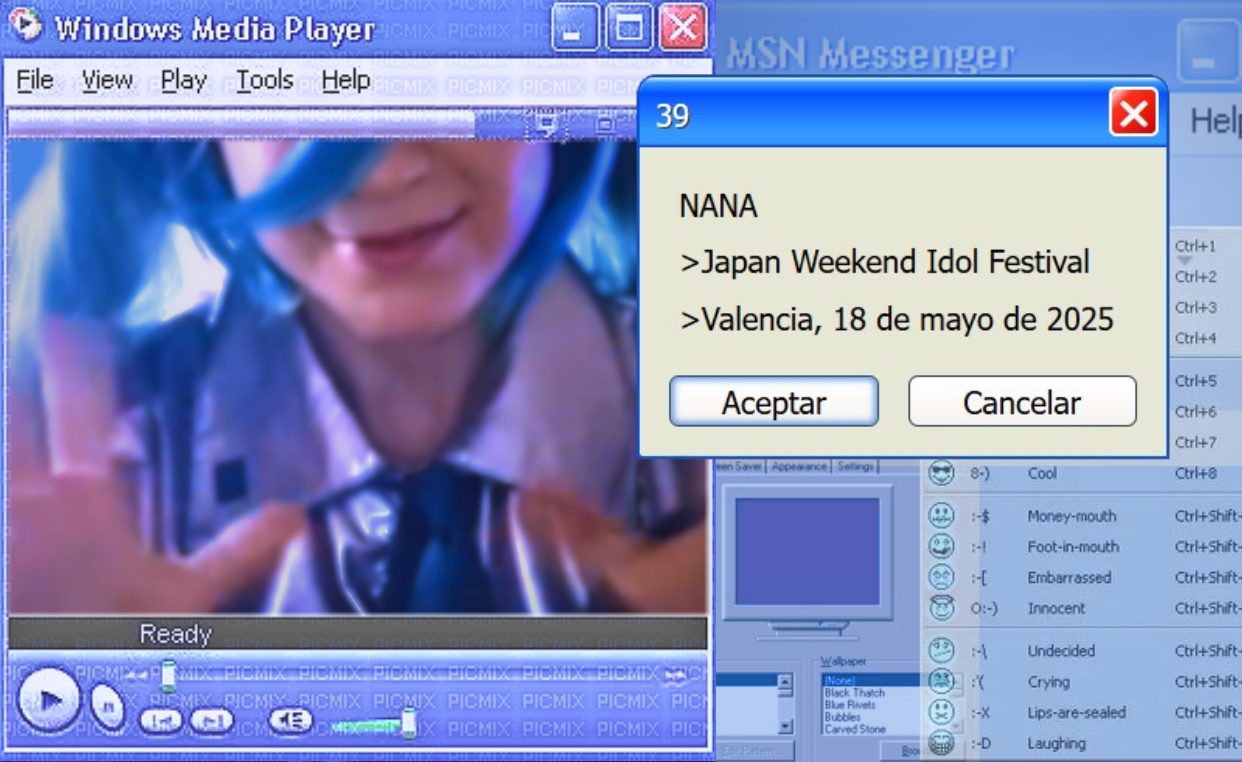Skip to next track in Media Player
This screenshot has height=762, width=1242.
[x=211, y=720]
